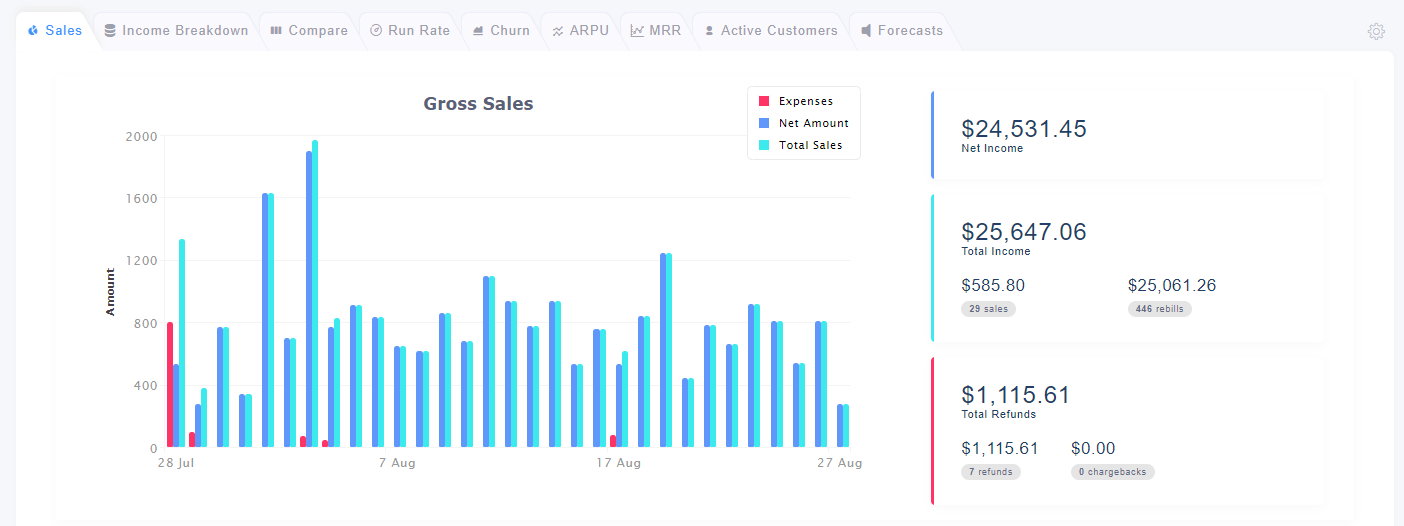Click the tall red Expenses bar on 28 Jul
Screen dimensions: 1404x526
click(x=170, y=385)
